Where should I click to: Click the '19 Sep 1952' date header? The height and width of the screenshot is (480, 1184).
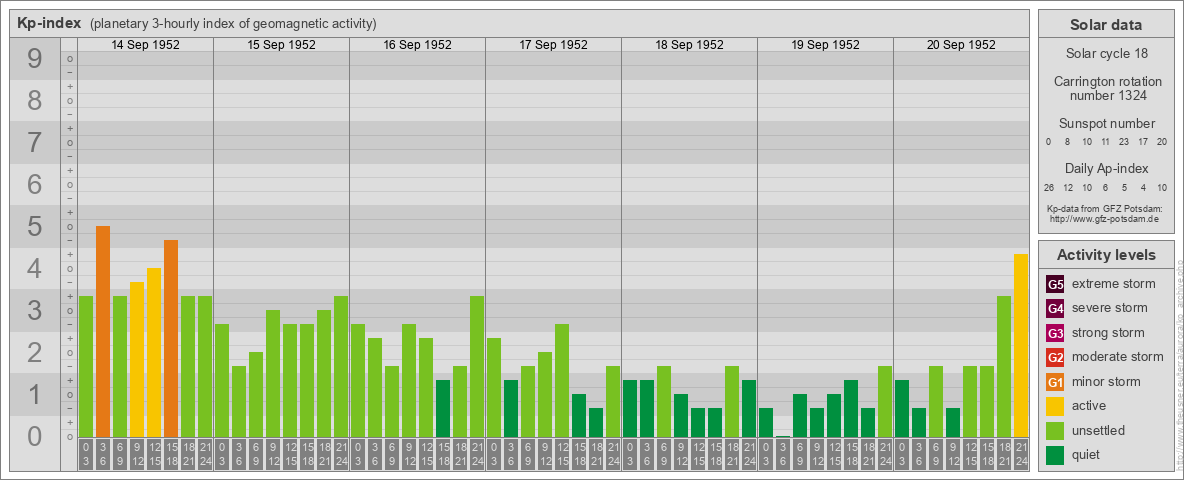[825, 45]
